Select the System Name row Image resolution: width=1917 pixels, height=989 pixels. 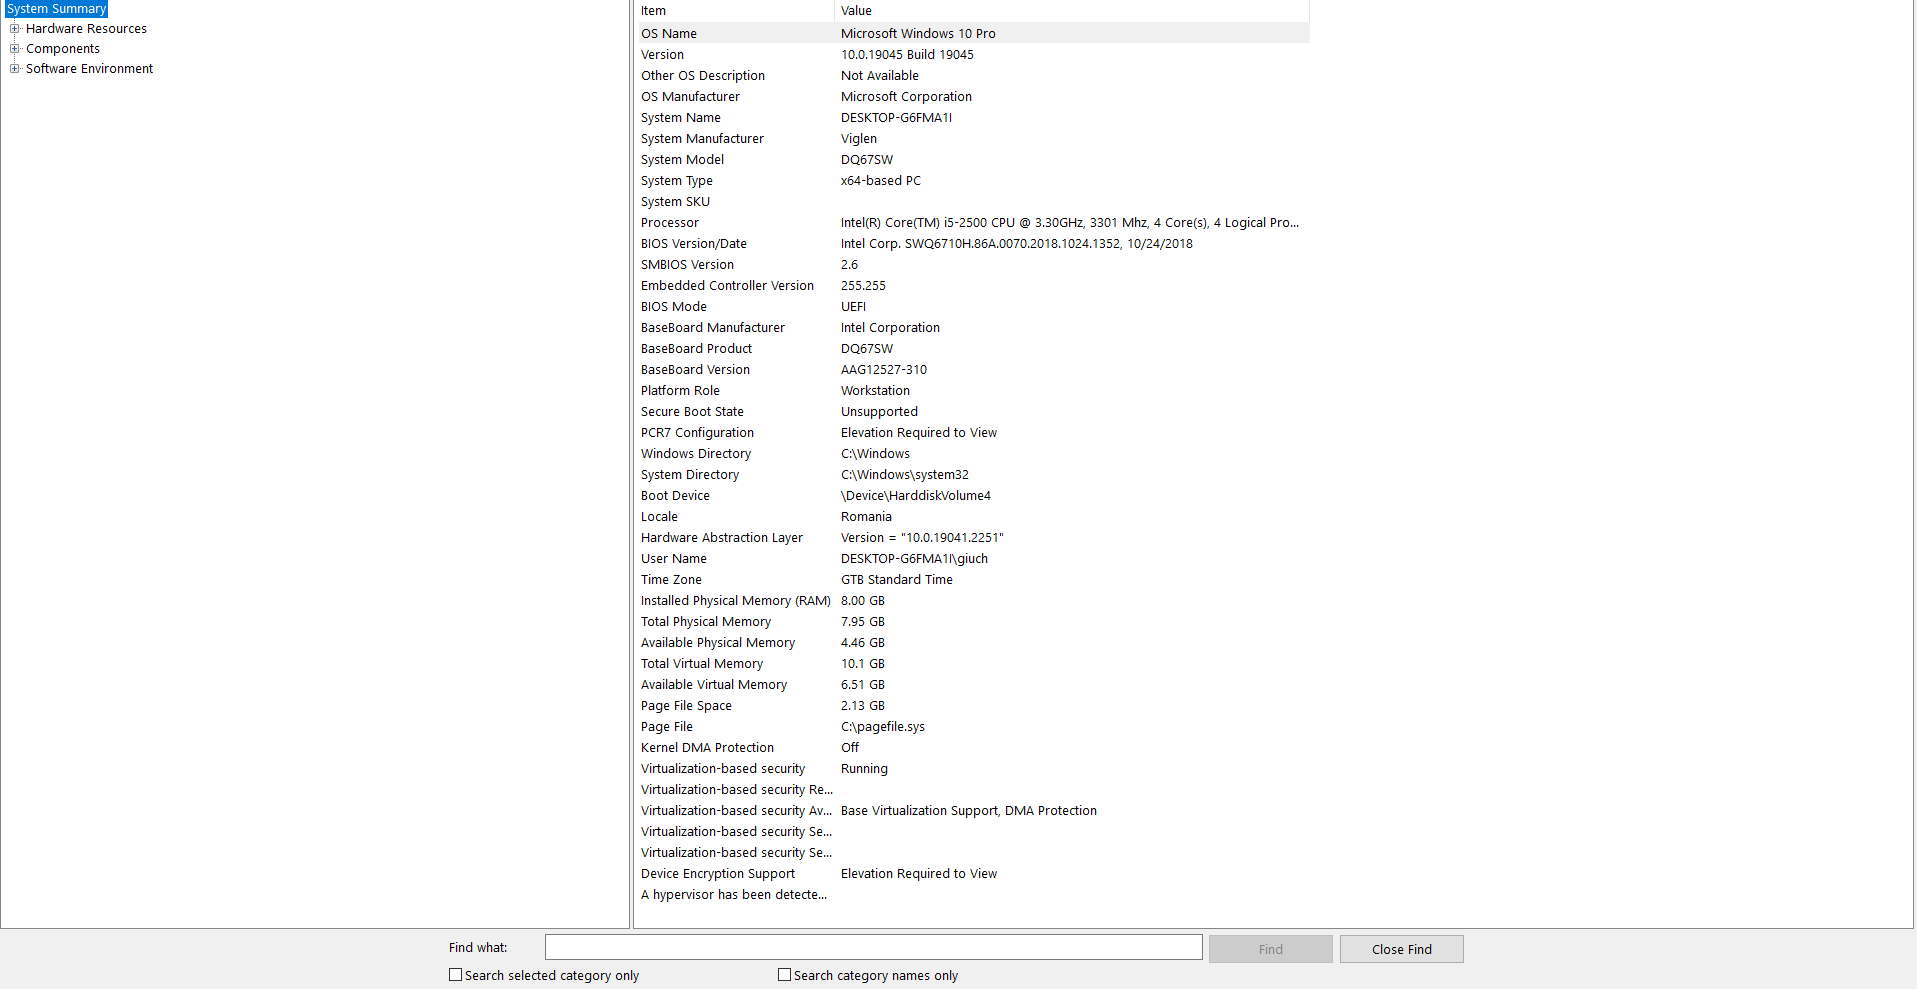(x=973, y=118)
